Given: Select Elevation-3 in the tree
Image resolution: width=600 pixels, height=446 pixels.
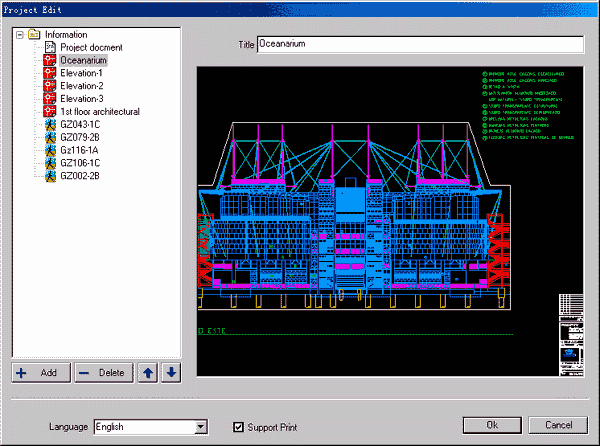Looking at the screenshot, I should point(82,99).
